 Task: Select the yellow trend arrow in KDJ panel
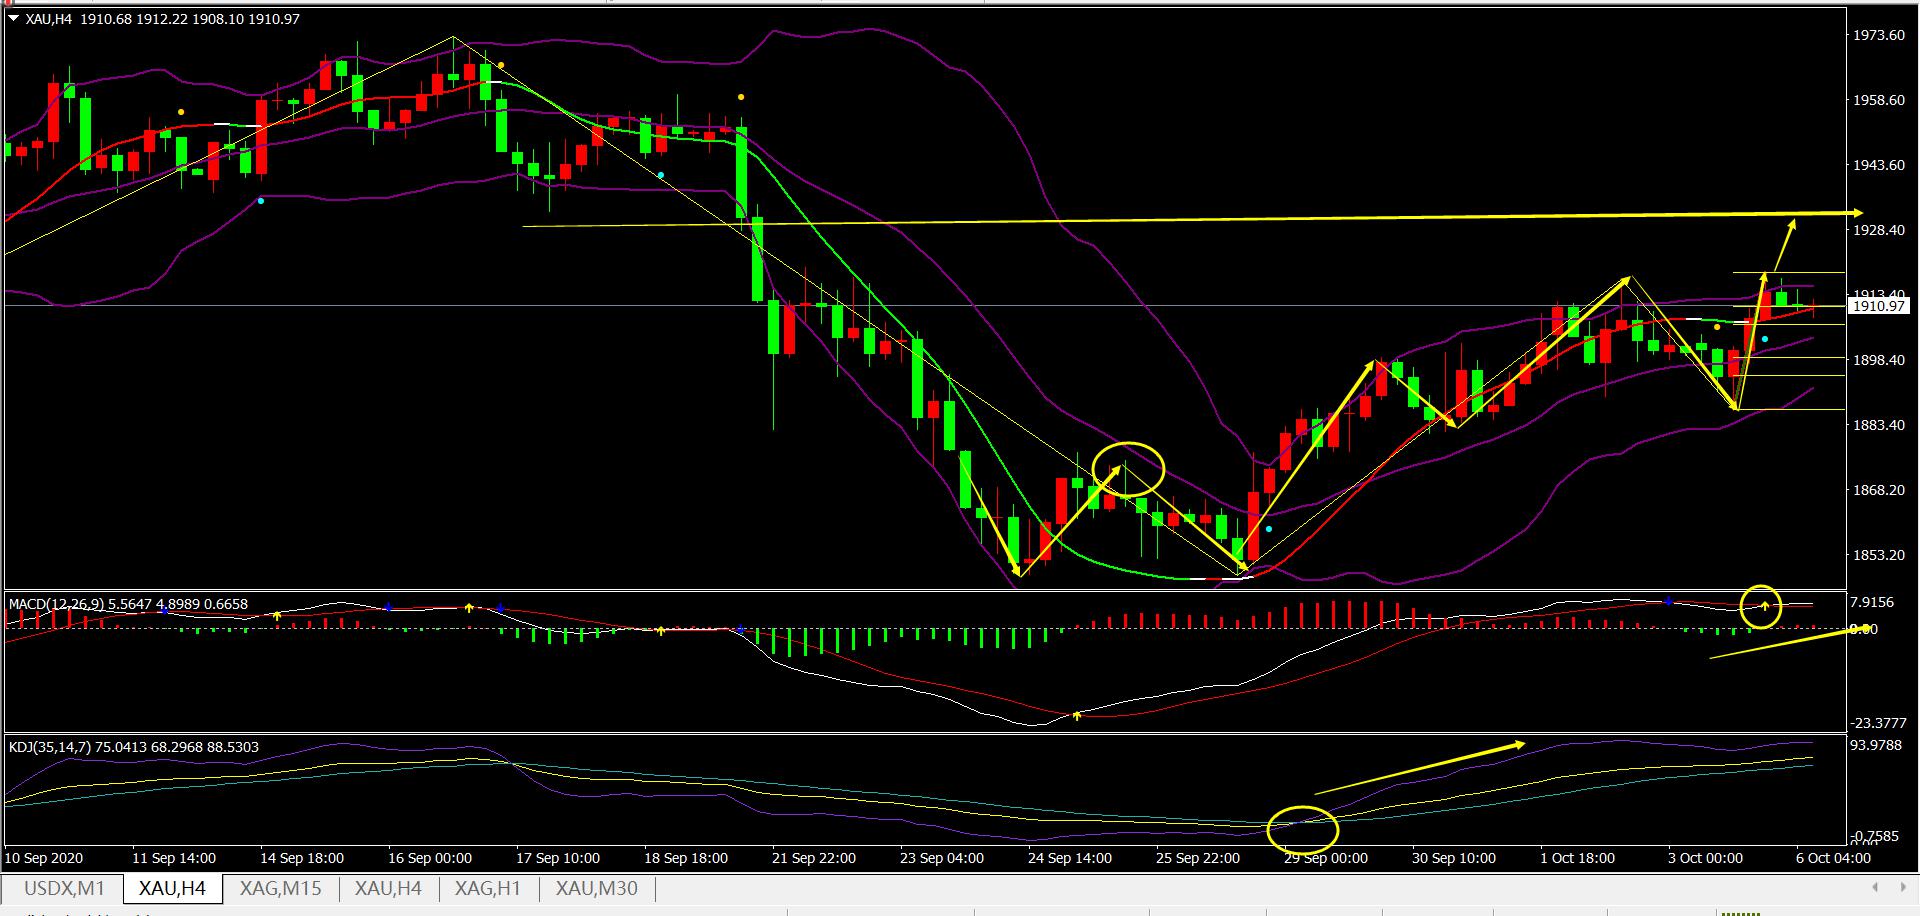click(x=1420, y=768)
